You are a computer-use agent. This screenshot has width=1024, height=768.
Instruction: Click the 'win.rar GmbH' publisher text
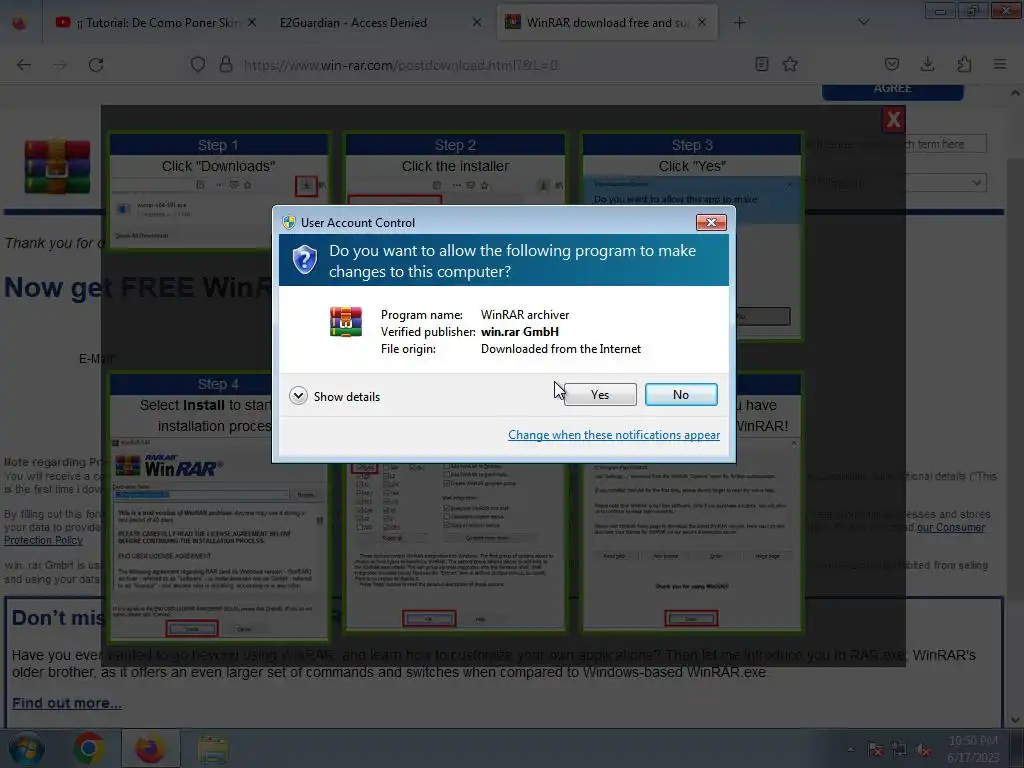pyautogui.click(x=520, y=332)
